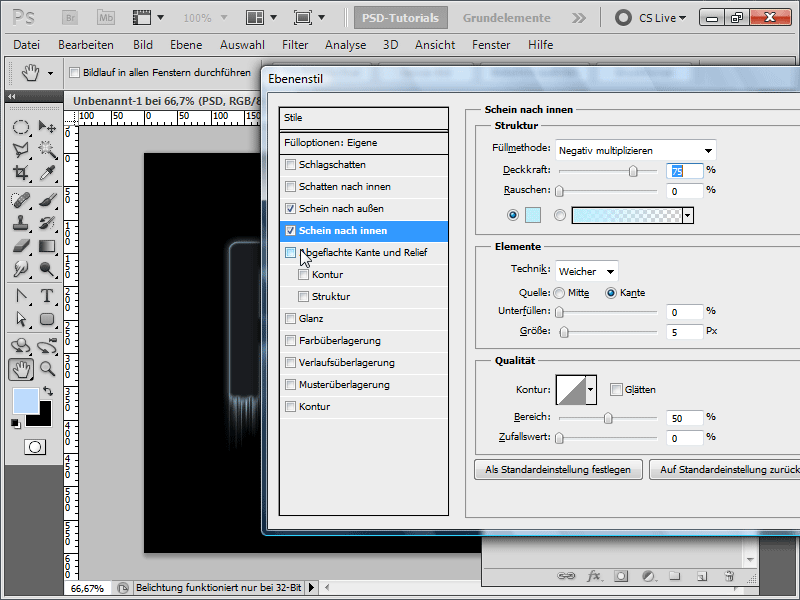The height and width of the screenshot is (600, 800).
Task: Enable the Glanz checkbox
Action: (290, 318)
